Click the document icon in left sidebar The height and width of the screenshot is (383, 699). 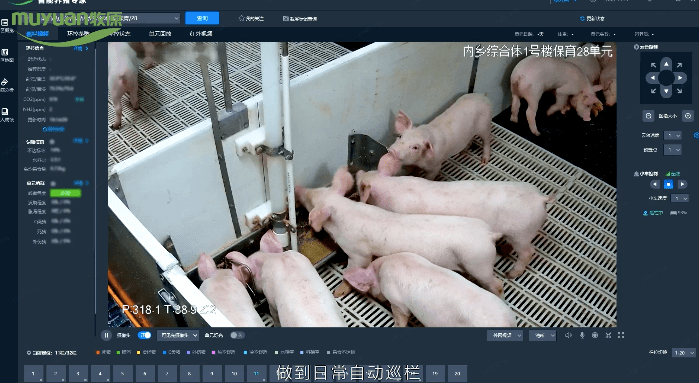coord(5,111)
